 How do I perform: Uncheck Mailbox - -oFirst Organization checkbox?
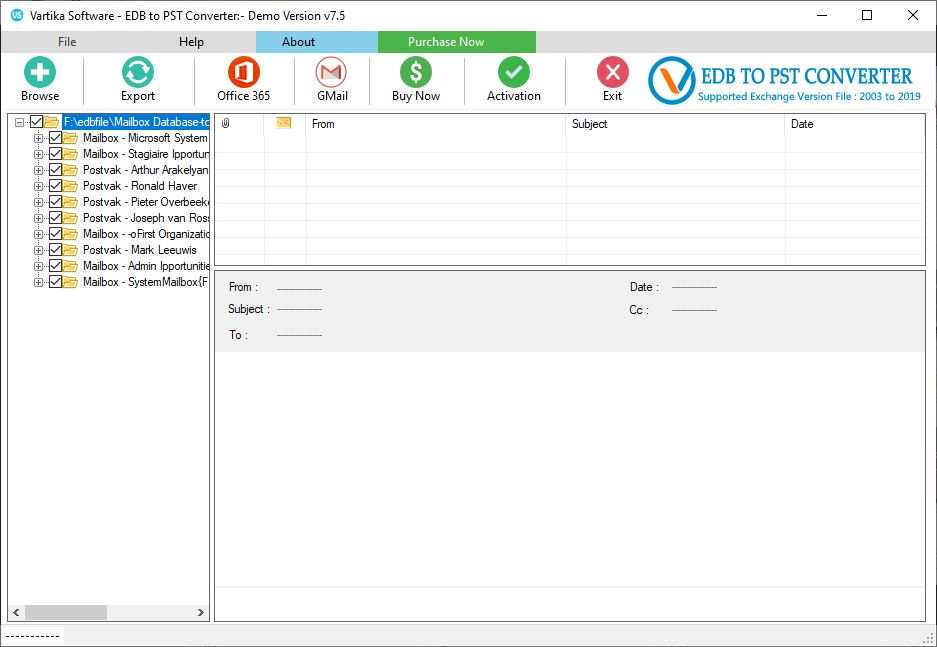click(56, 234)
